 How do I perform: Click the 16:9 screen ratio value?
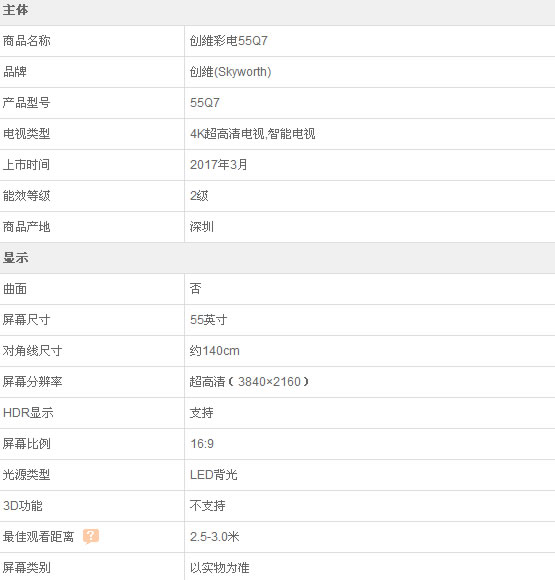click(x=202, y=444)
